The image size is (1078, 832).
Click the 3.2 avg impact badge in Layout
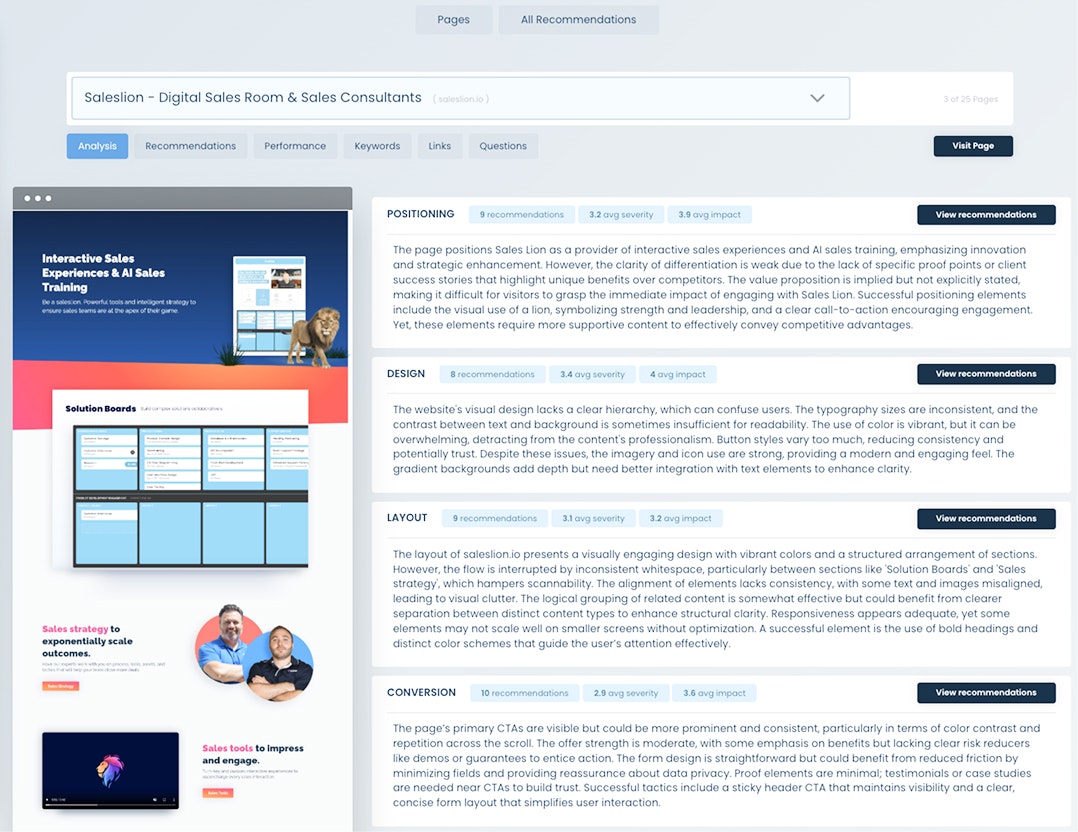(681, 518)
